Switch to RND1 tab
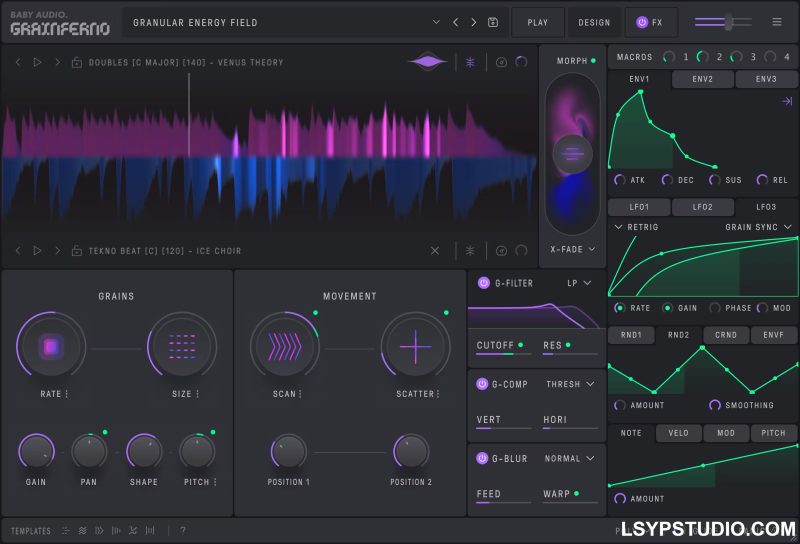Screen dimensions: 800x544 tap(631, 335)
